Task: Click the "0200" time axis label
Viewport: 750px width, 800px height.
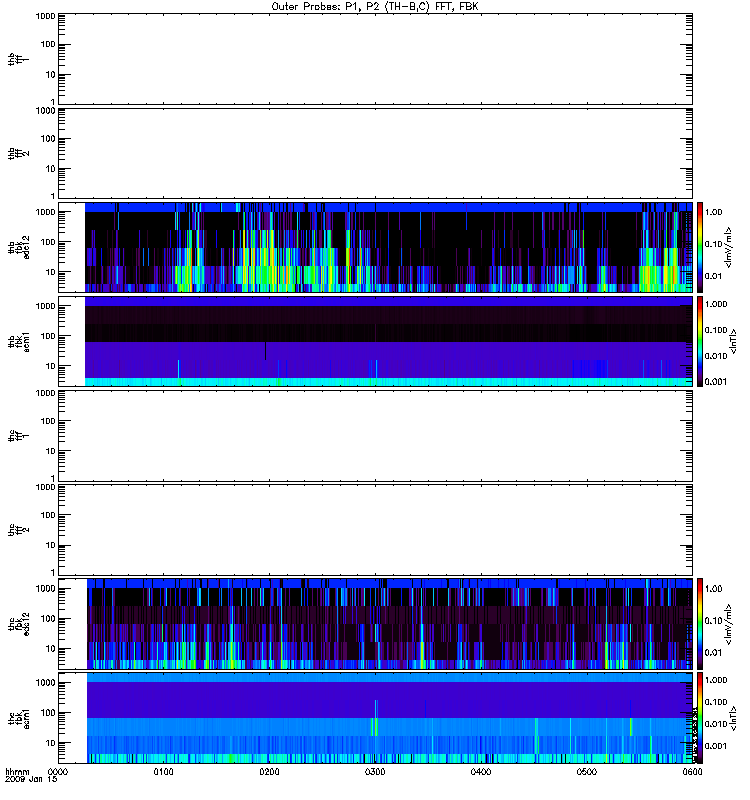Action: (x=269, y=772)
